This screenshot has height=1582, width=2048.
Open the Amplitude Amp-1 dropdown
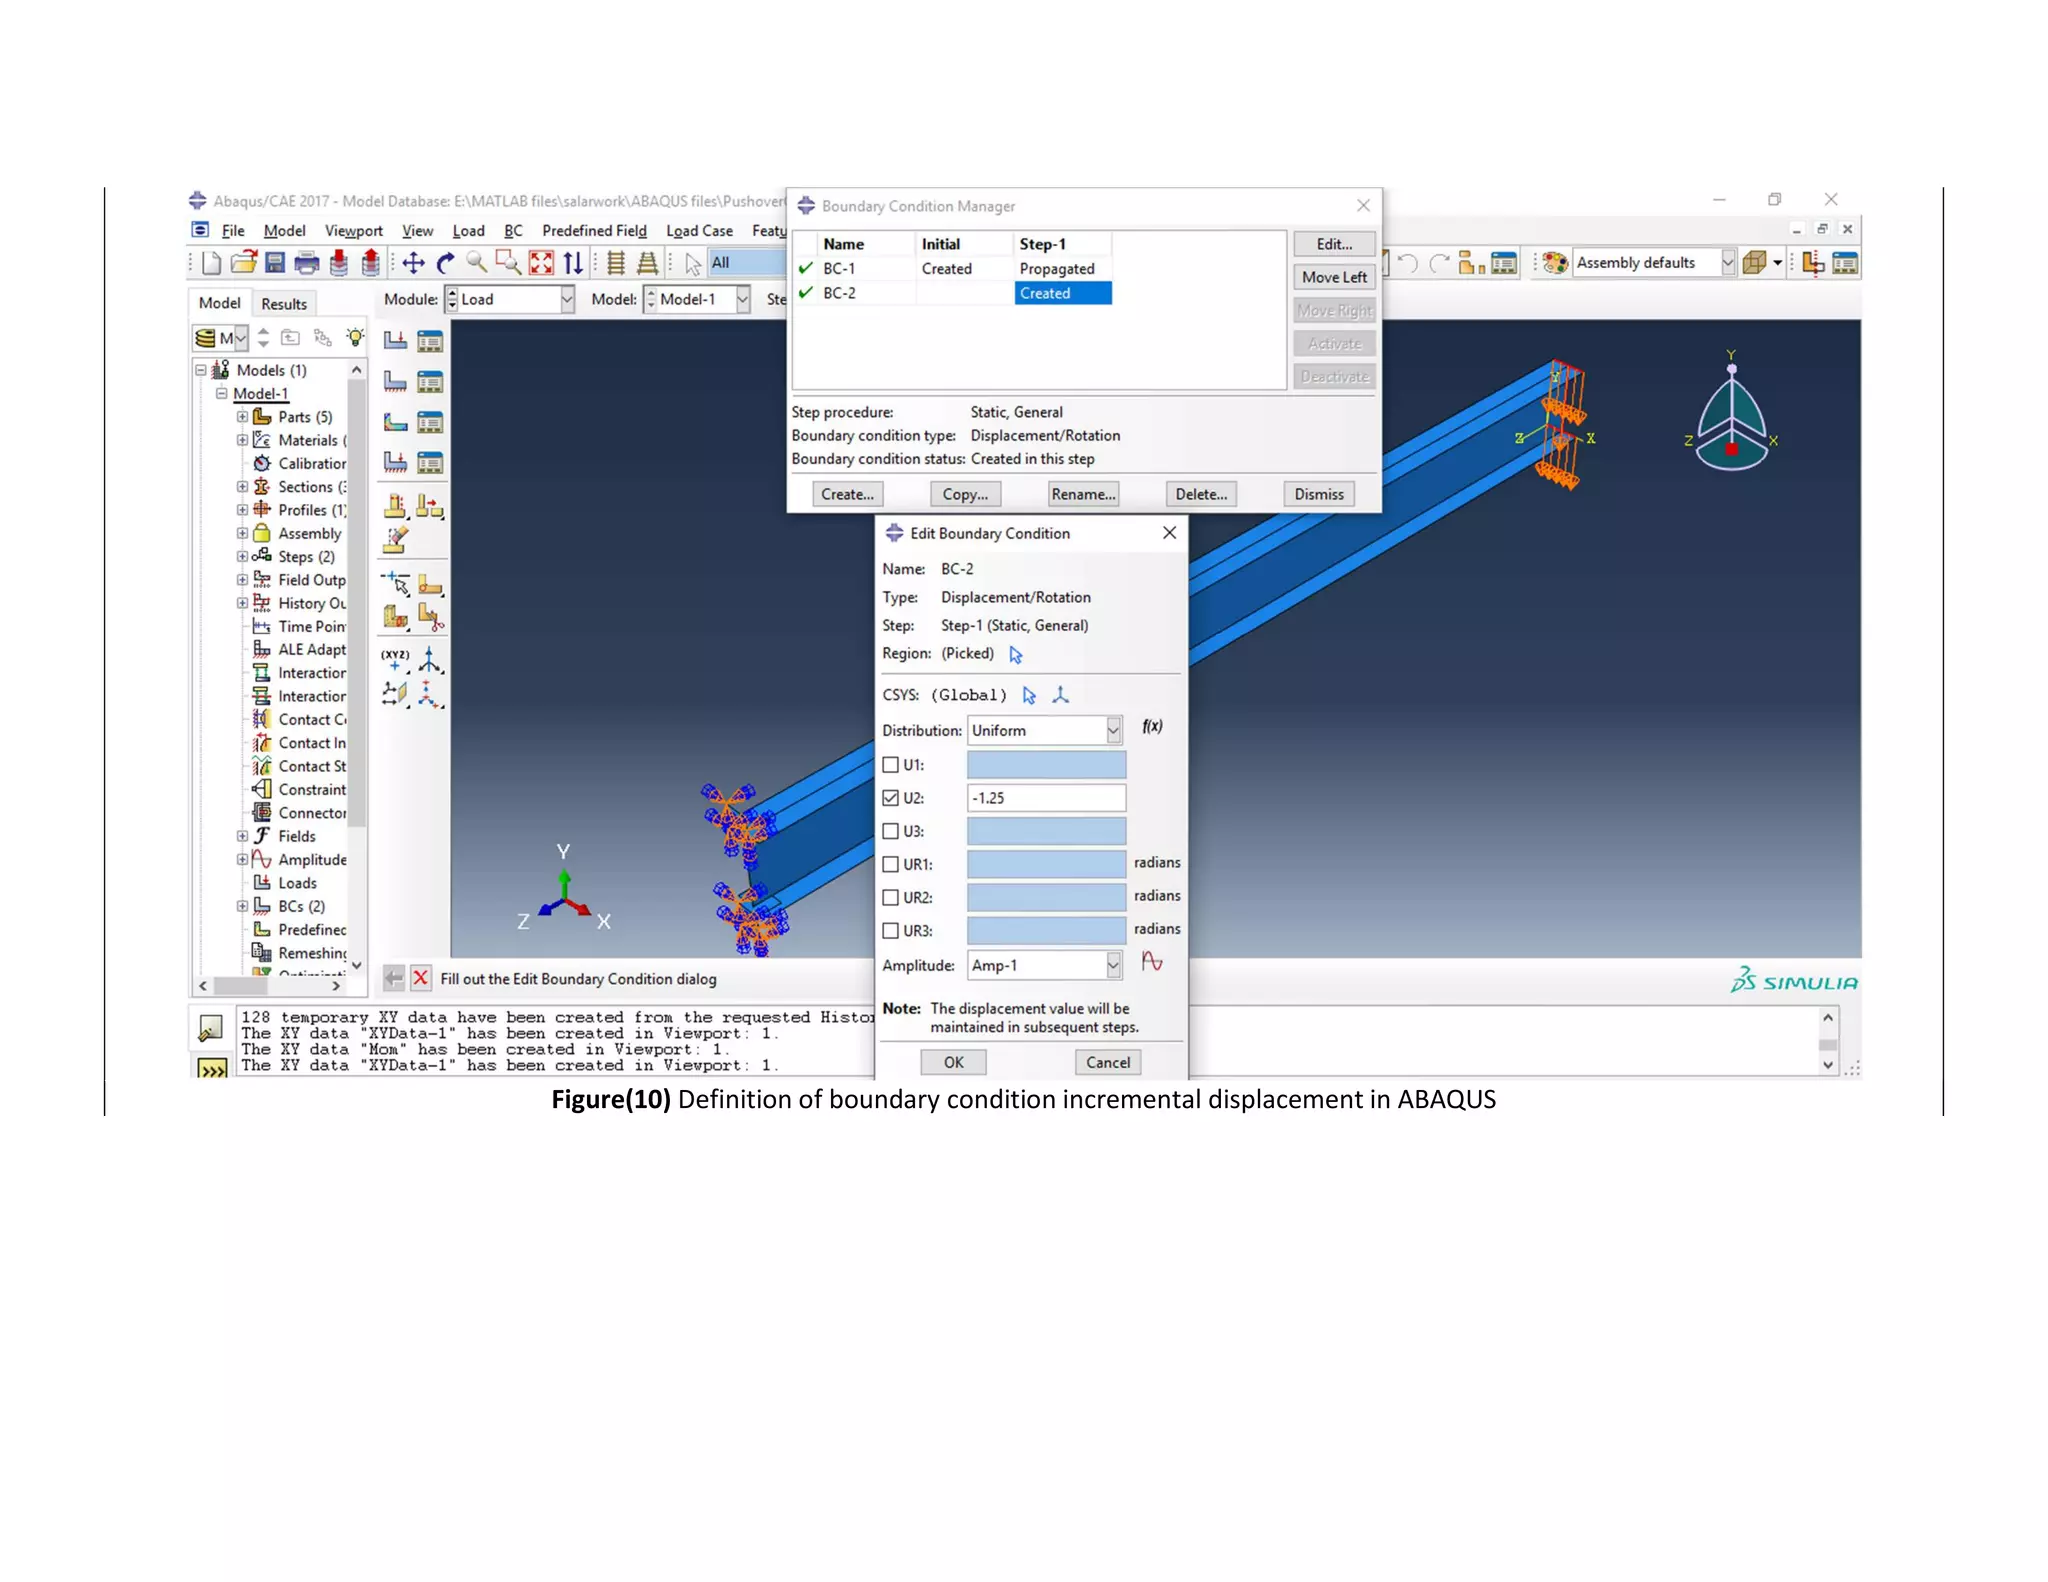point(1045,965)
